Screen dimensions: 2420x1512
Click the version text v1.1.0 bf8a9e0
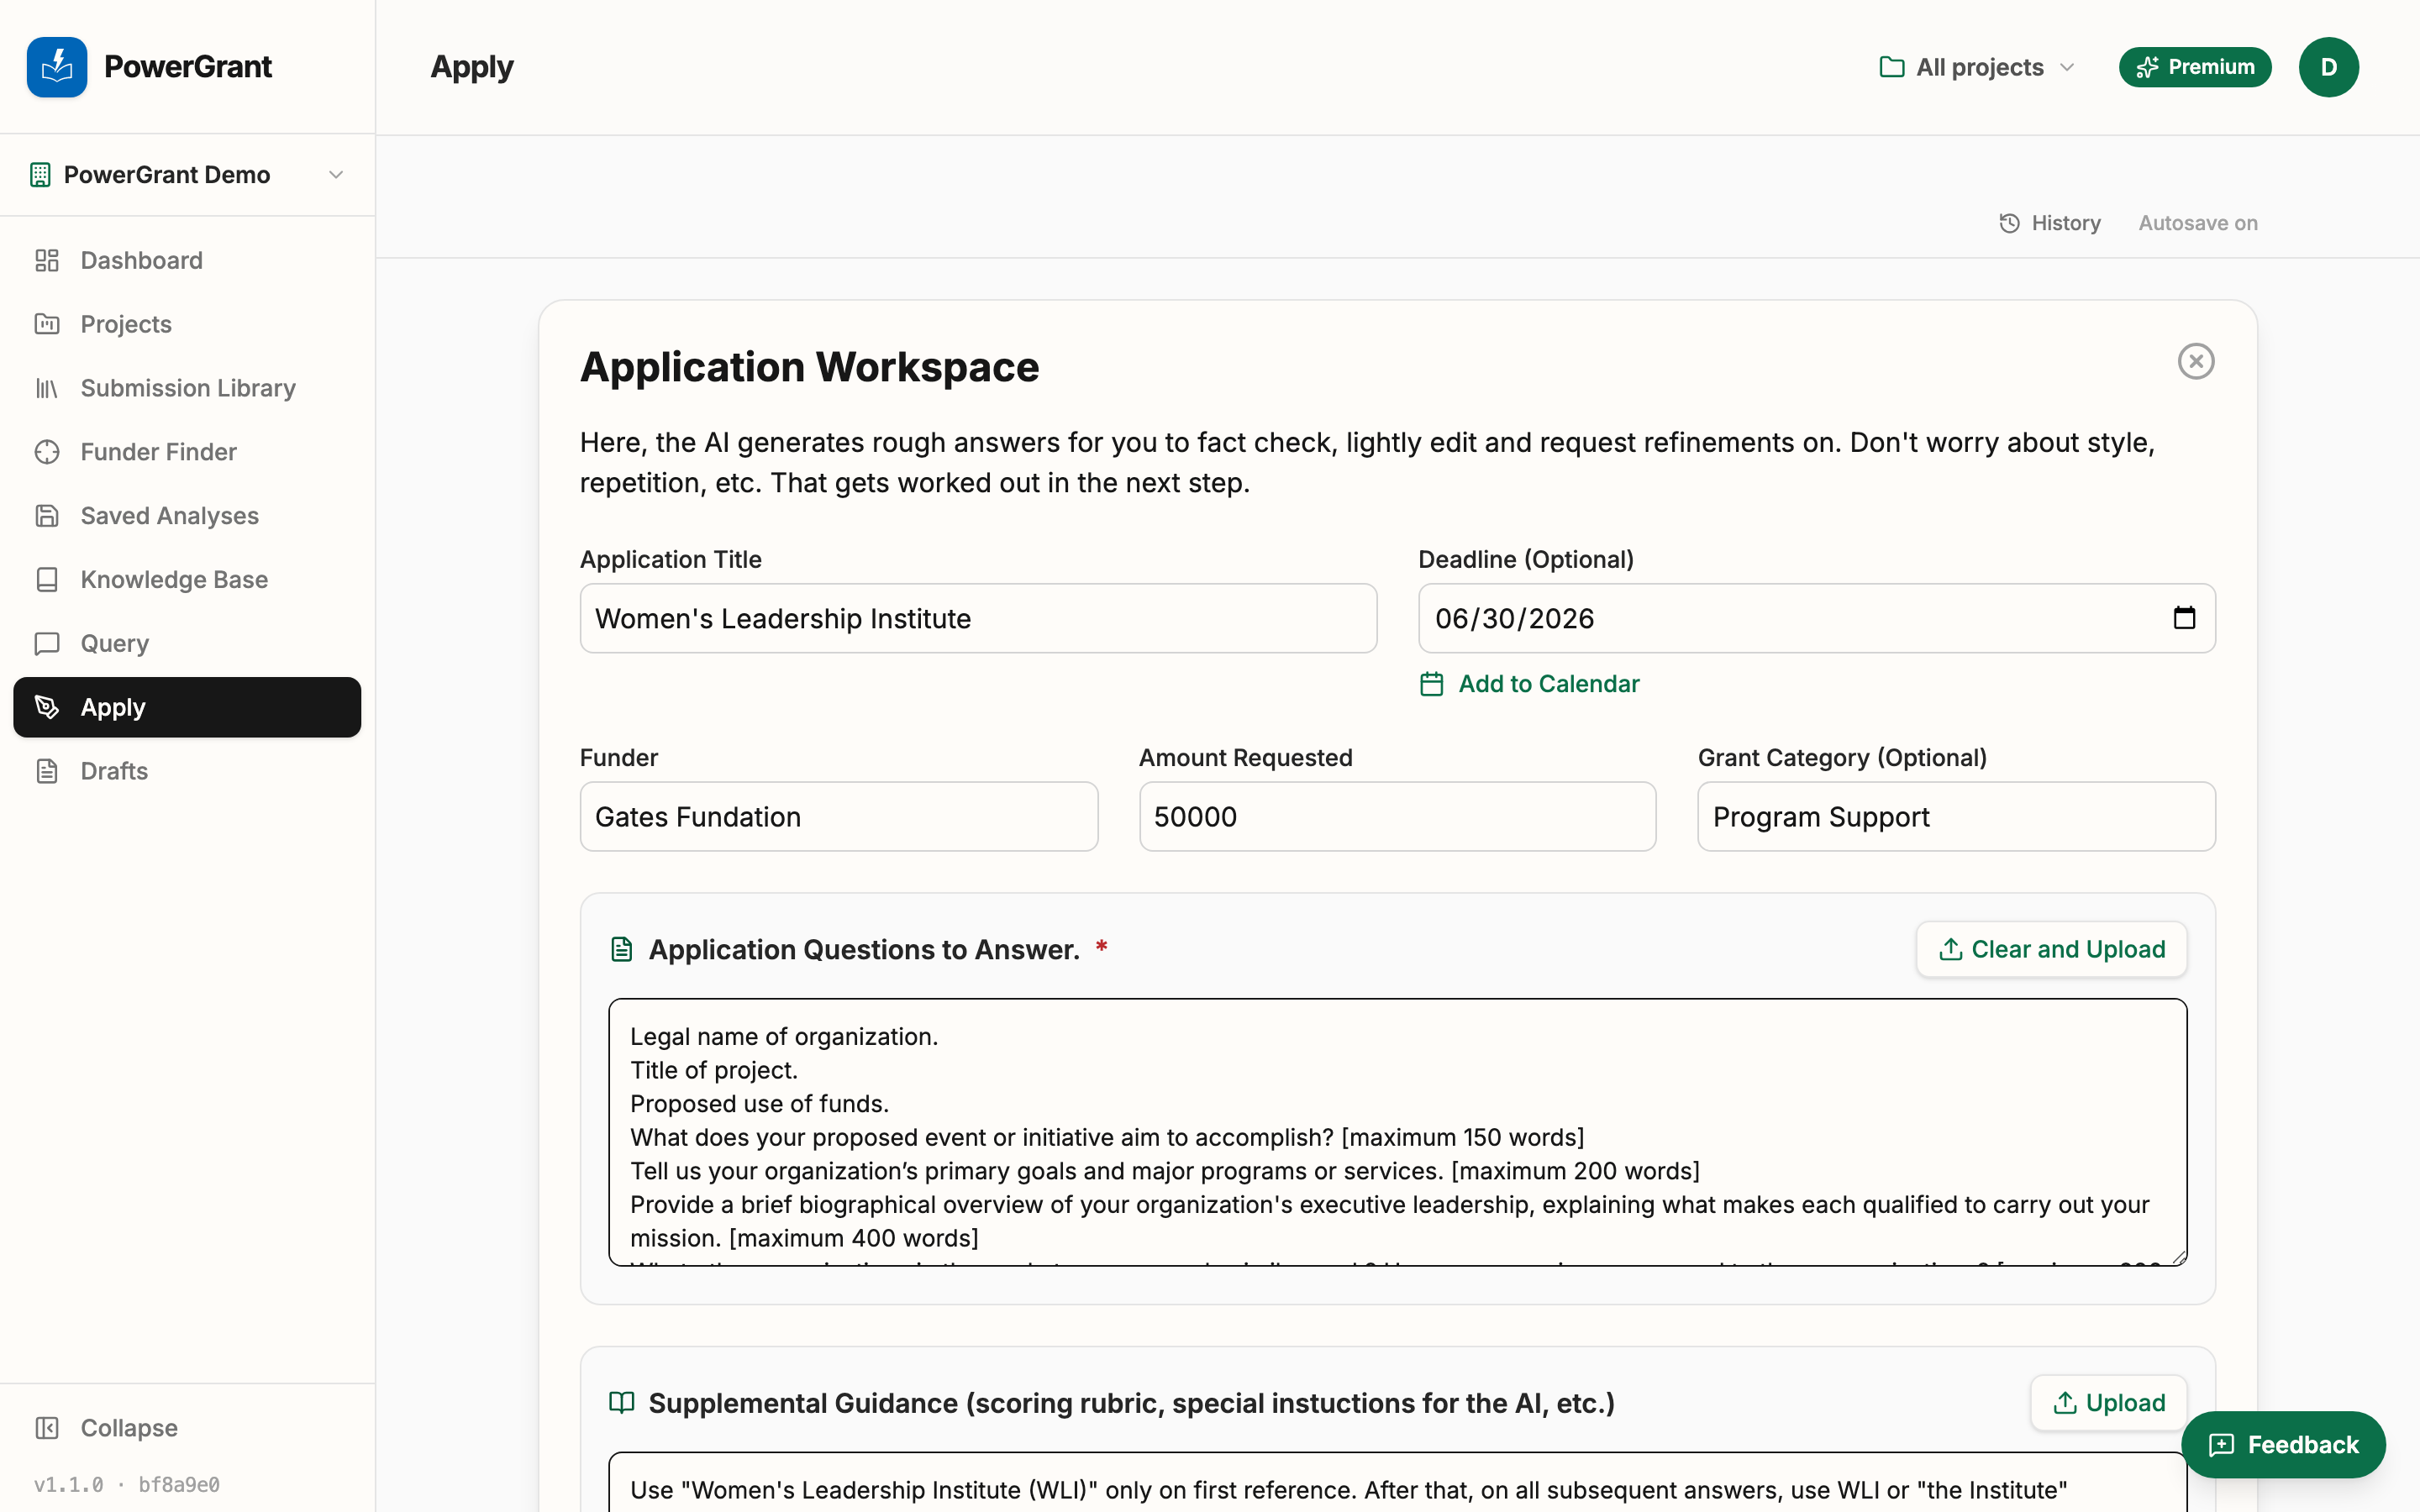point(127,1485)
